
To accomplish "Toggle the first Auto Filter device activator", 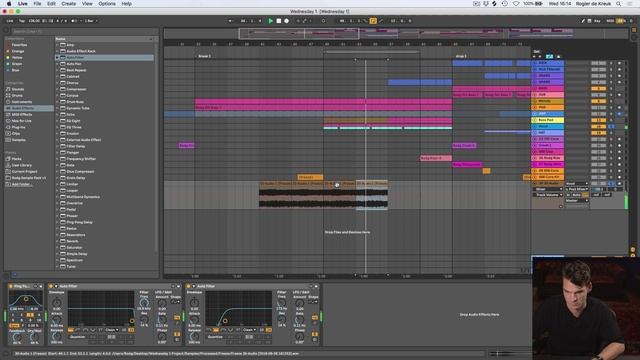I will click(51, 287).
